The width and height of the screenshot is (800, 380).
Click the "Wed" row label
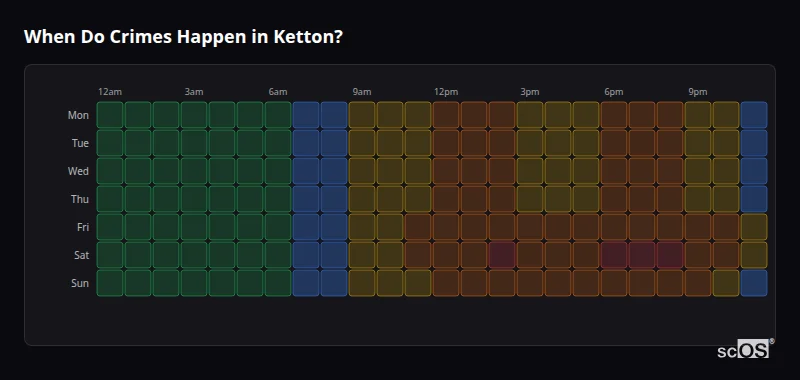pyautogui.click(x=78, y=171)
